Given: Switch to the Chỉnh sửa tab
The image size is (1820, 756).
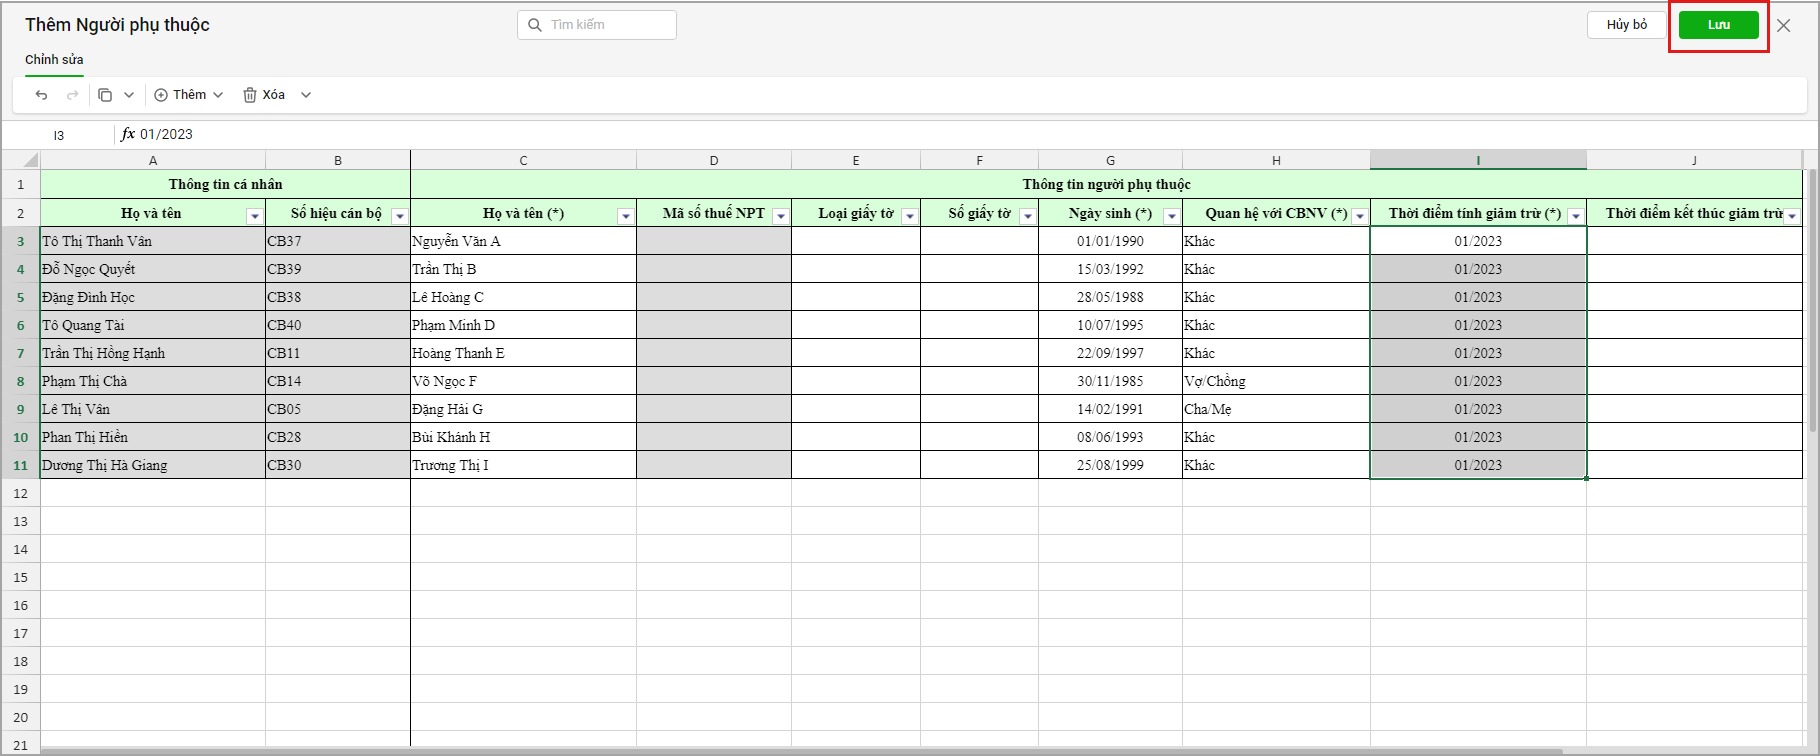Looking at the screenshot, I should pyautogui.click(x=54, y=60).
